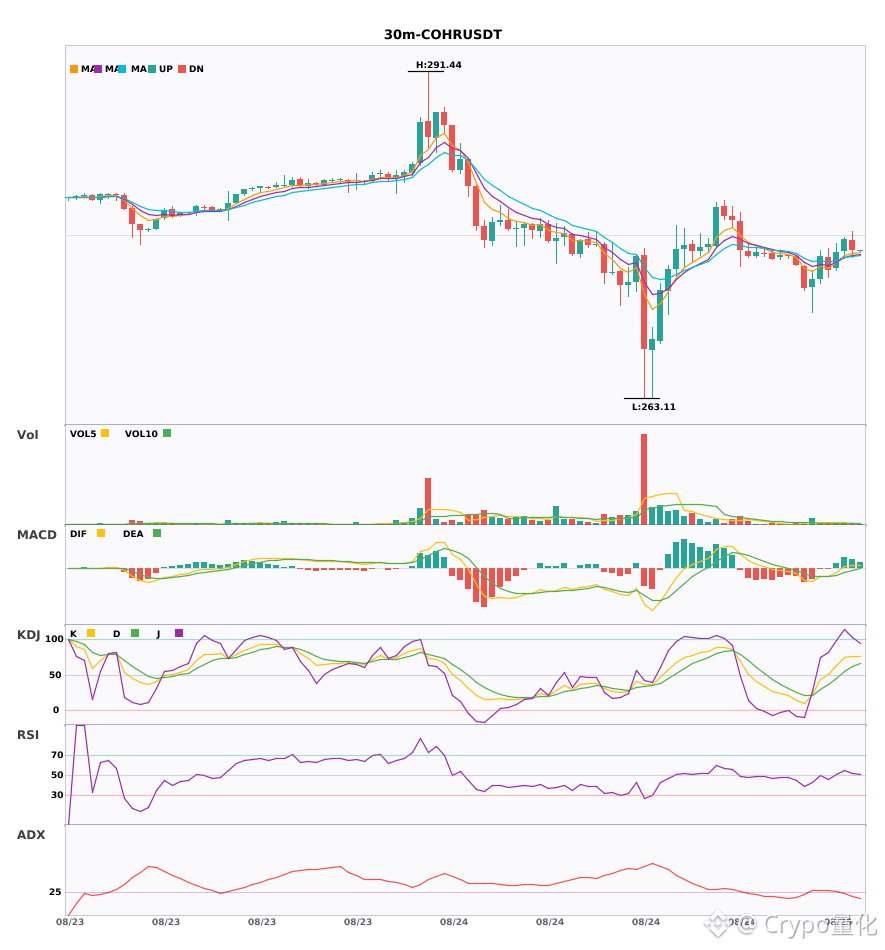This screenshot has width=885, height=950.
Task: Click the yellow VOL5 legend swatch
Action: coord(105,433)
